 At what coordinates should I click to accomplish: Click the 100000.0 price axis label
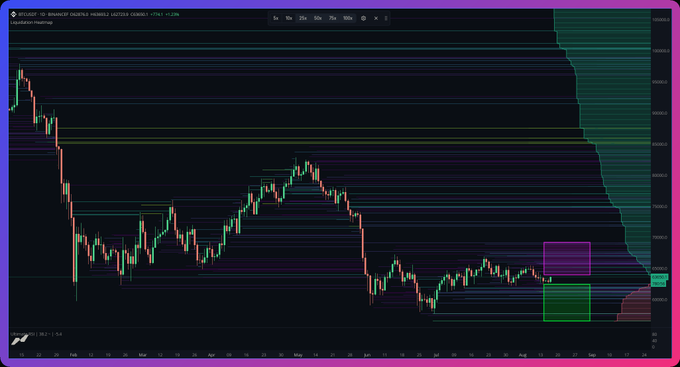(660, 51)
